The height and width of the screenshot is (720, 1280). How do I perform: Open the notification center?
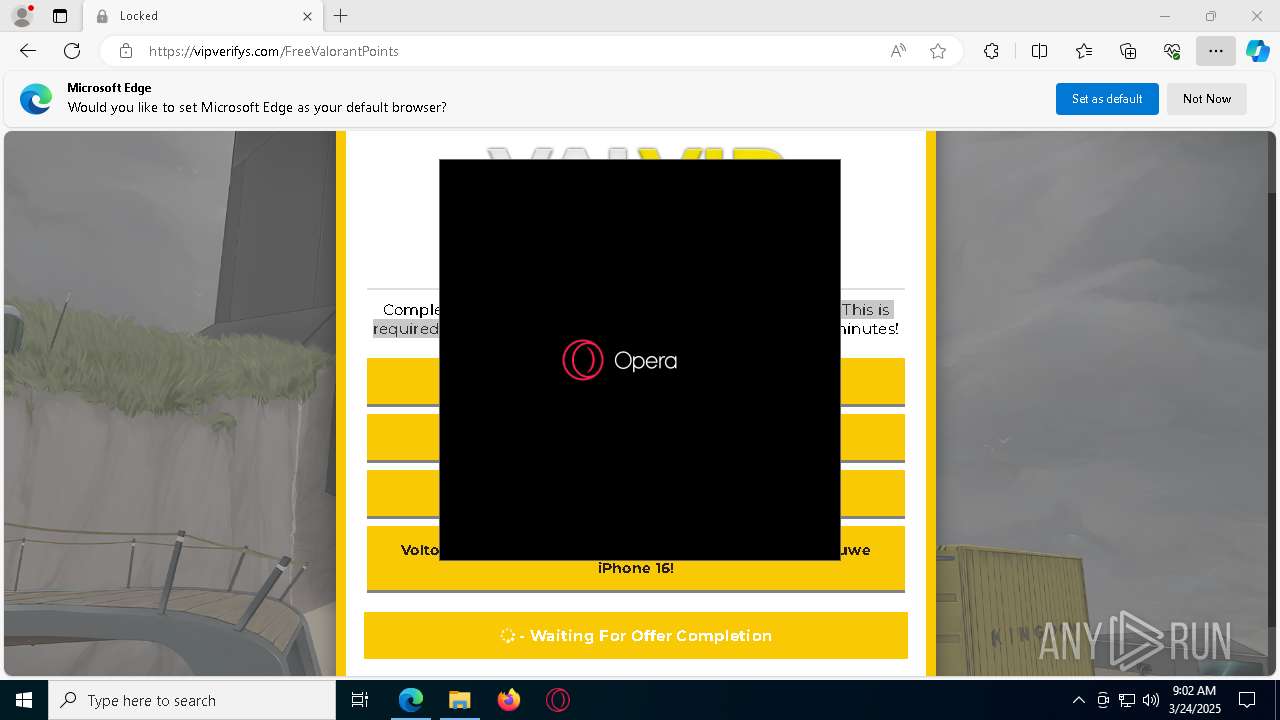[1247, 700]
